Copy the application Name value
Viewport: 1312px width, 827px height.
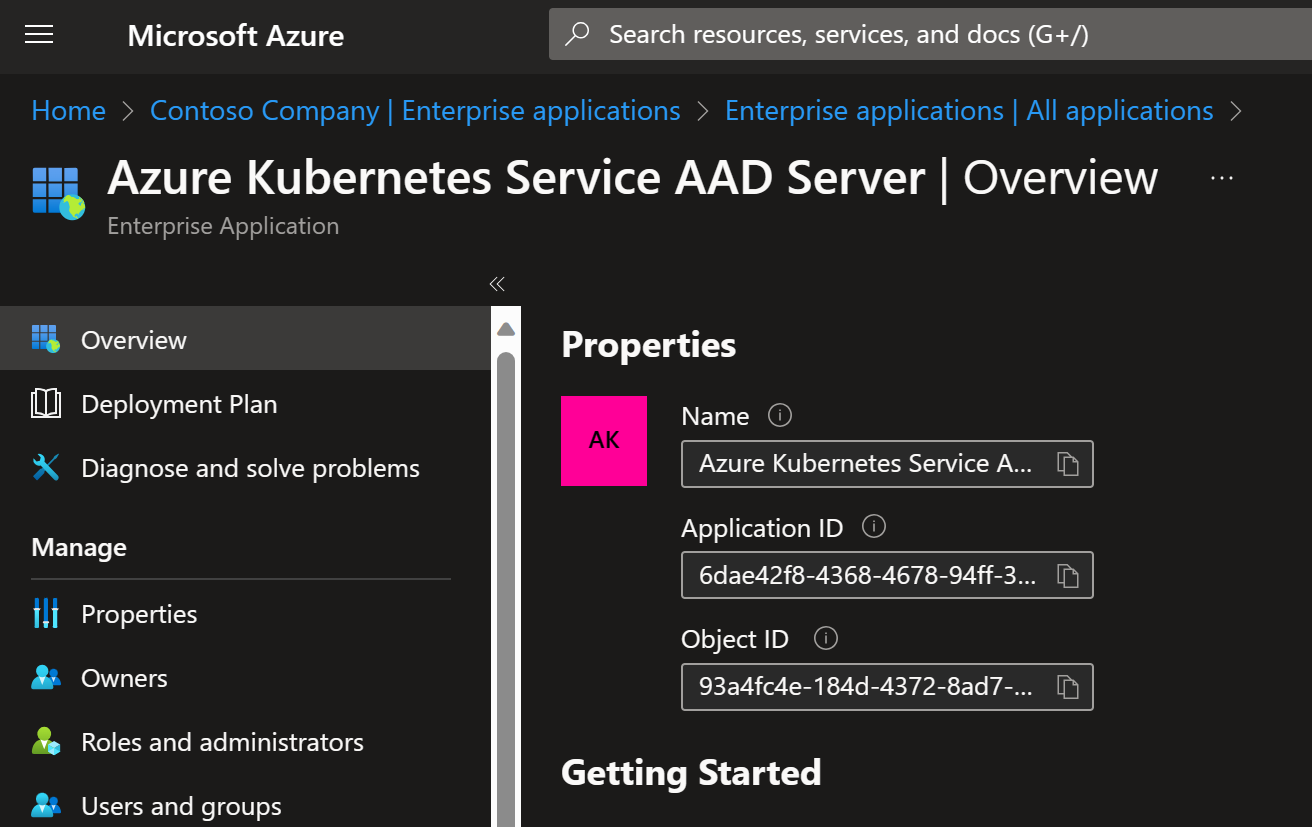coord(1068,464)
